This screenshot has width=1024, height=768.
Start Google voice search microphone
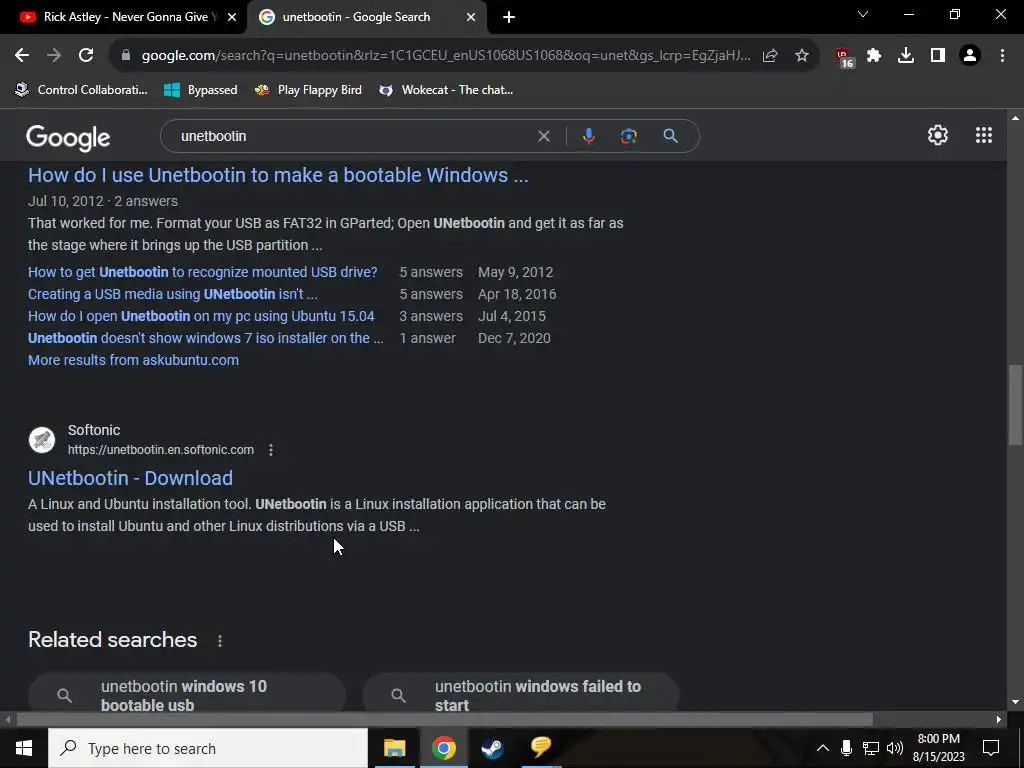click(588, 136)
